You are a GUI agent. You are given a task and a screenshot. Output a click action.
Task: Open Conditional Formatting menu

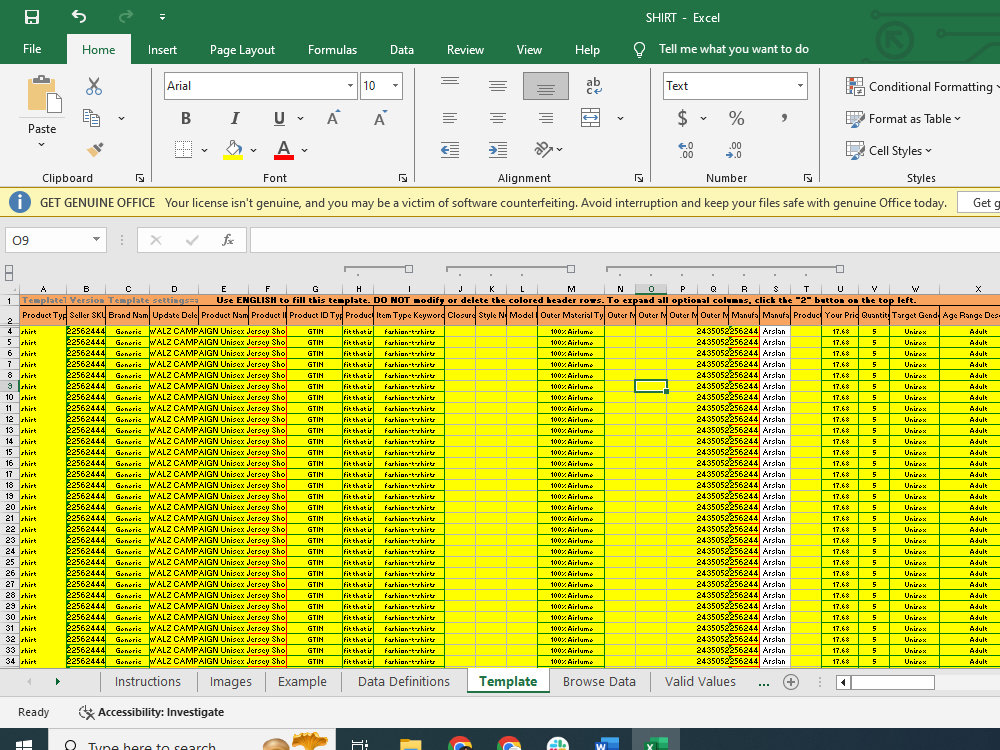click(920, 87)
